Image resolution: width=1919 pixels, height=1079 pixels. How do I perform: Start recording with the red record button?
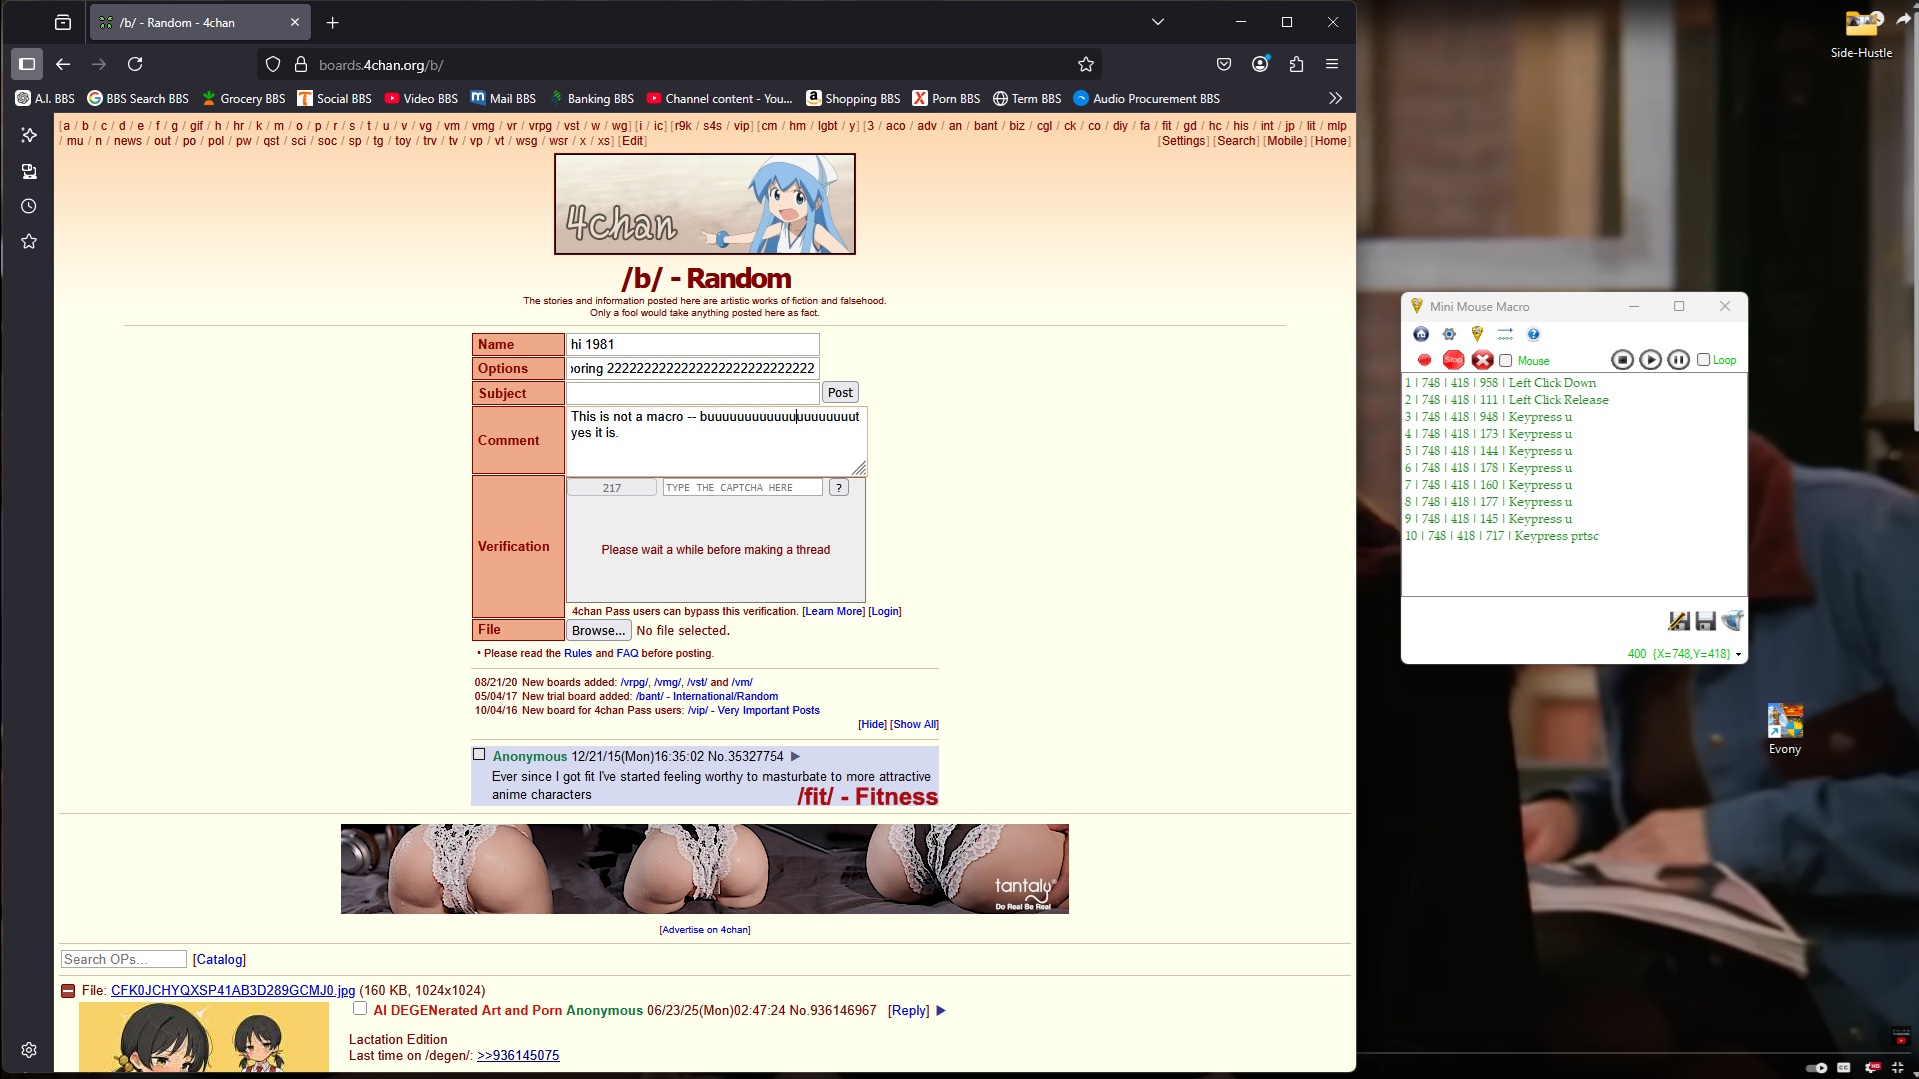coord(1424,360)
